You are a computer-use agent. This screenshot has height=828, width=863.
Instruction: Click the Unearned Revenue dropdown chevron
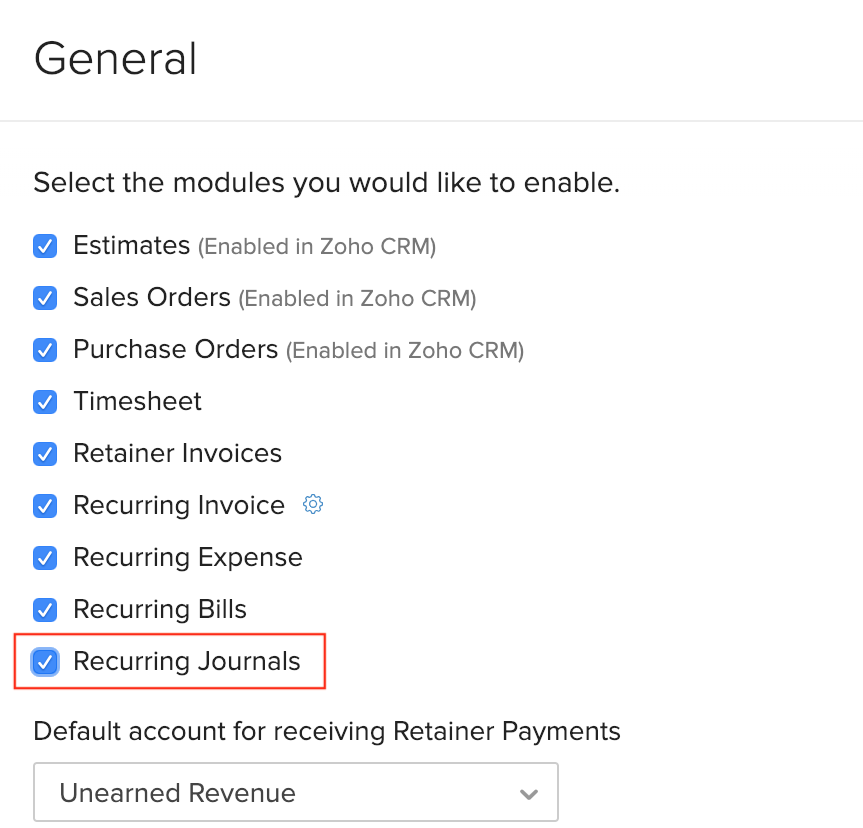[528, 792]
